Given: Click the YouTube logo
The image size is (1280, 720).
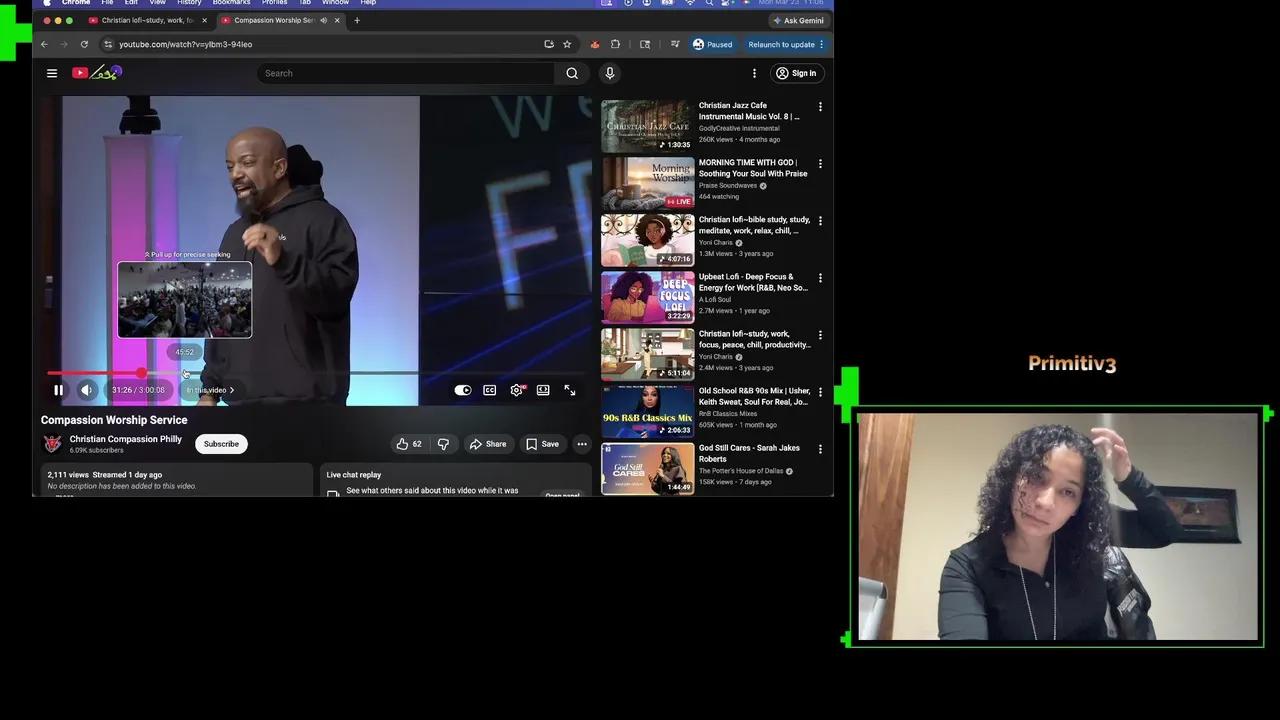Looking at the screenshot, I should tap(80, 72).
